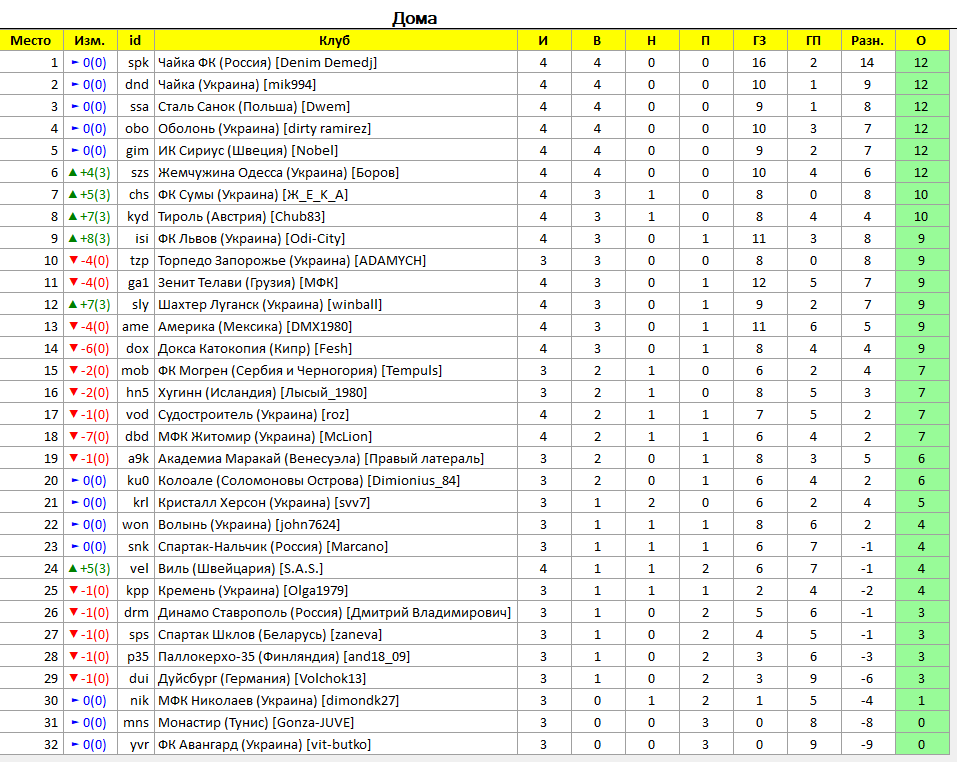Select club 'Шахтер Луганск (Украина) [winball]'
957x762 pixels.
tap(270, 304)
